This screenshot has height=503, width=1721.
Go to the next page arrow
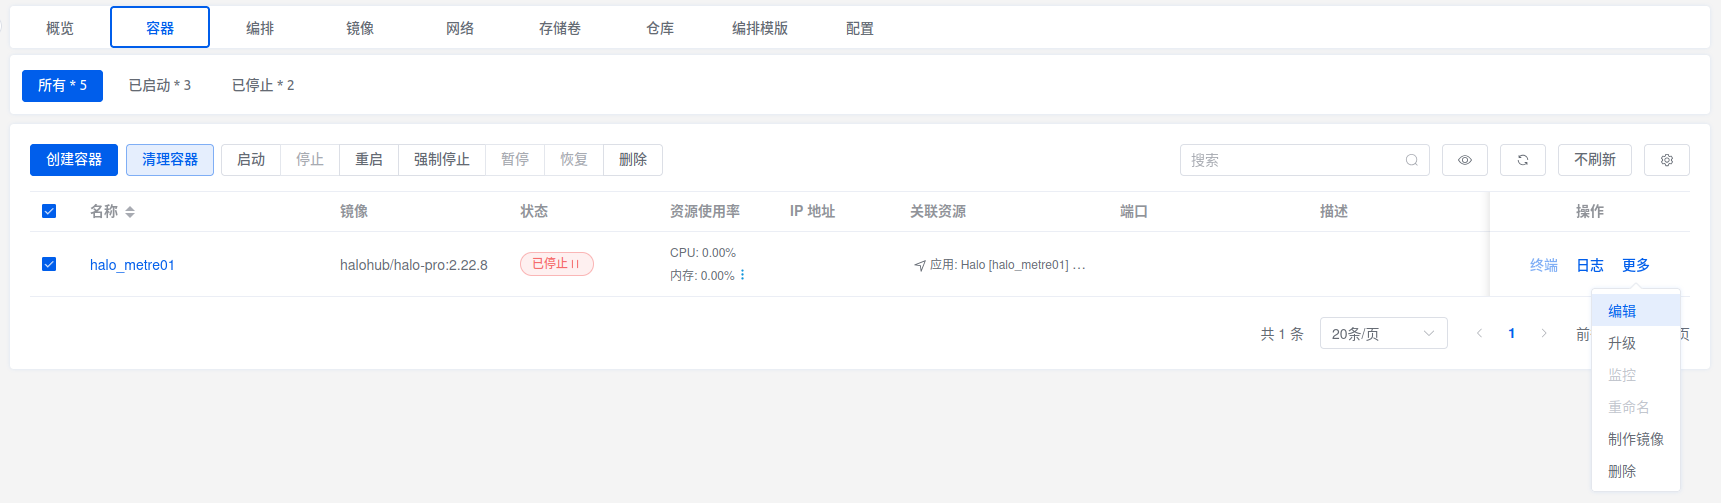(1543, 333)
